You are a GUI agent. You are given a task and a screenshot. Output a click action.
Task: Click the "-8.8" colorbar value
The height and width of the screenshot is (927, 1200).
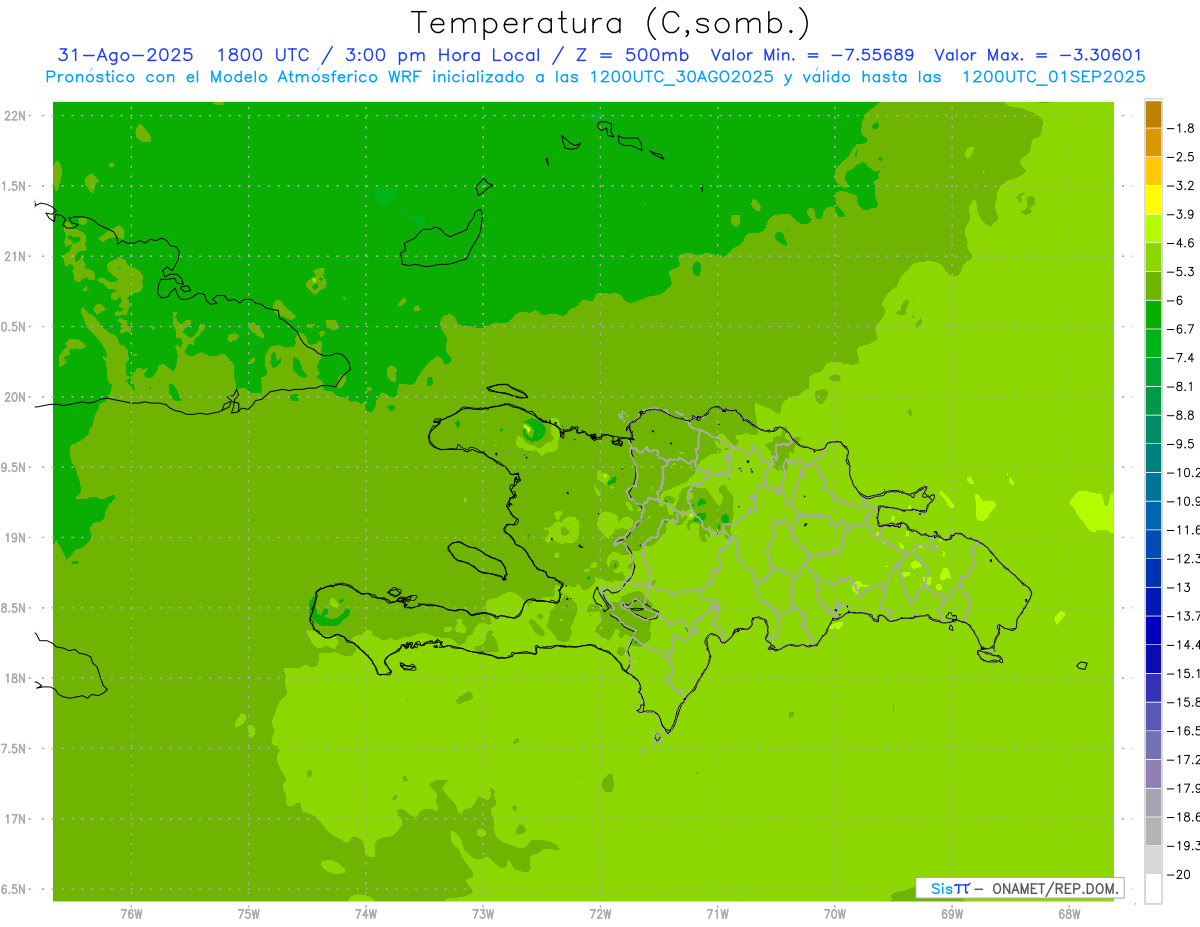click(x=1182, y=415)
